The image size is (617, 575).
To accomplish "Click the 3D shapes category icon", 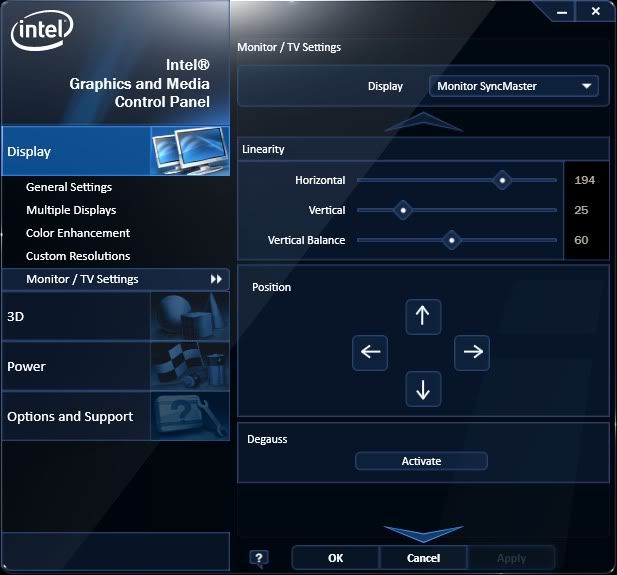I will pyautogui.click(x=190, y=316).
